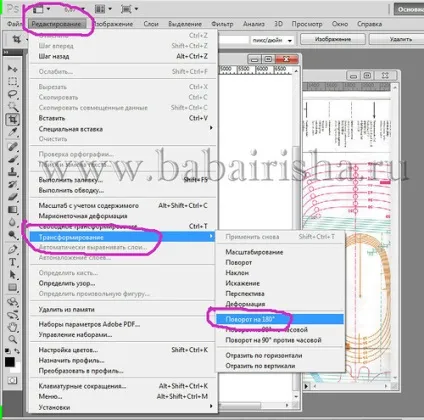Screen dimensions: 424x420
Task: Select the Gradient tool
Action: pyautogui.click(x=13, y=210)
